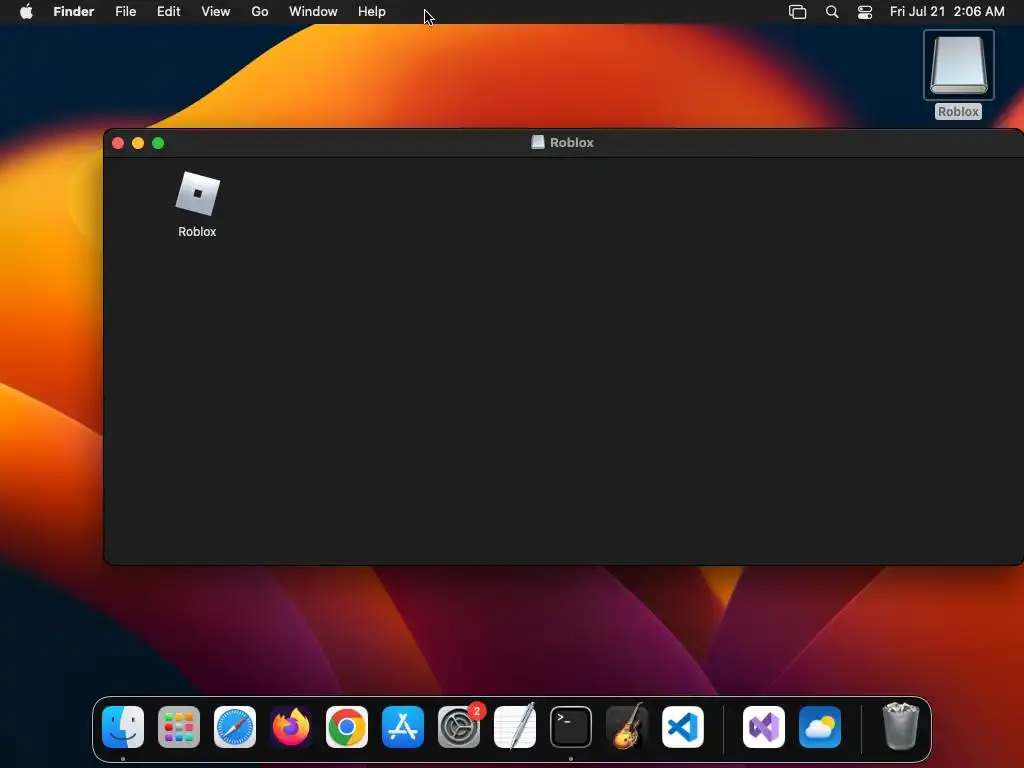This screenshot has height=768, width=1024.
Task: Open Control Center from the menu bar
Action: (865, 12)
